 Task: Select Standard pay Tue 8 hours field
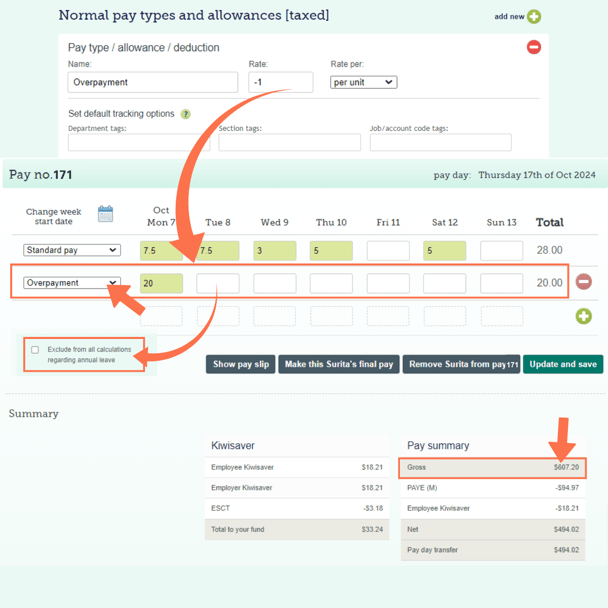(x=218, y=250)
